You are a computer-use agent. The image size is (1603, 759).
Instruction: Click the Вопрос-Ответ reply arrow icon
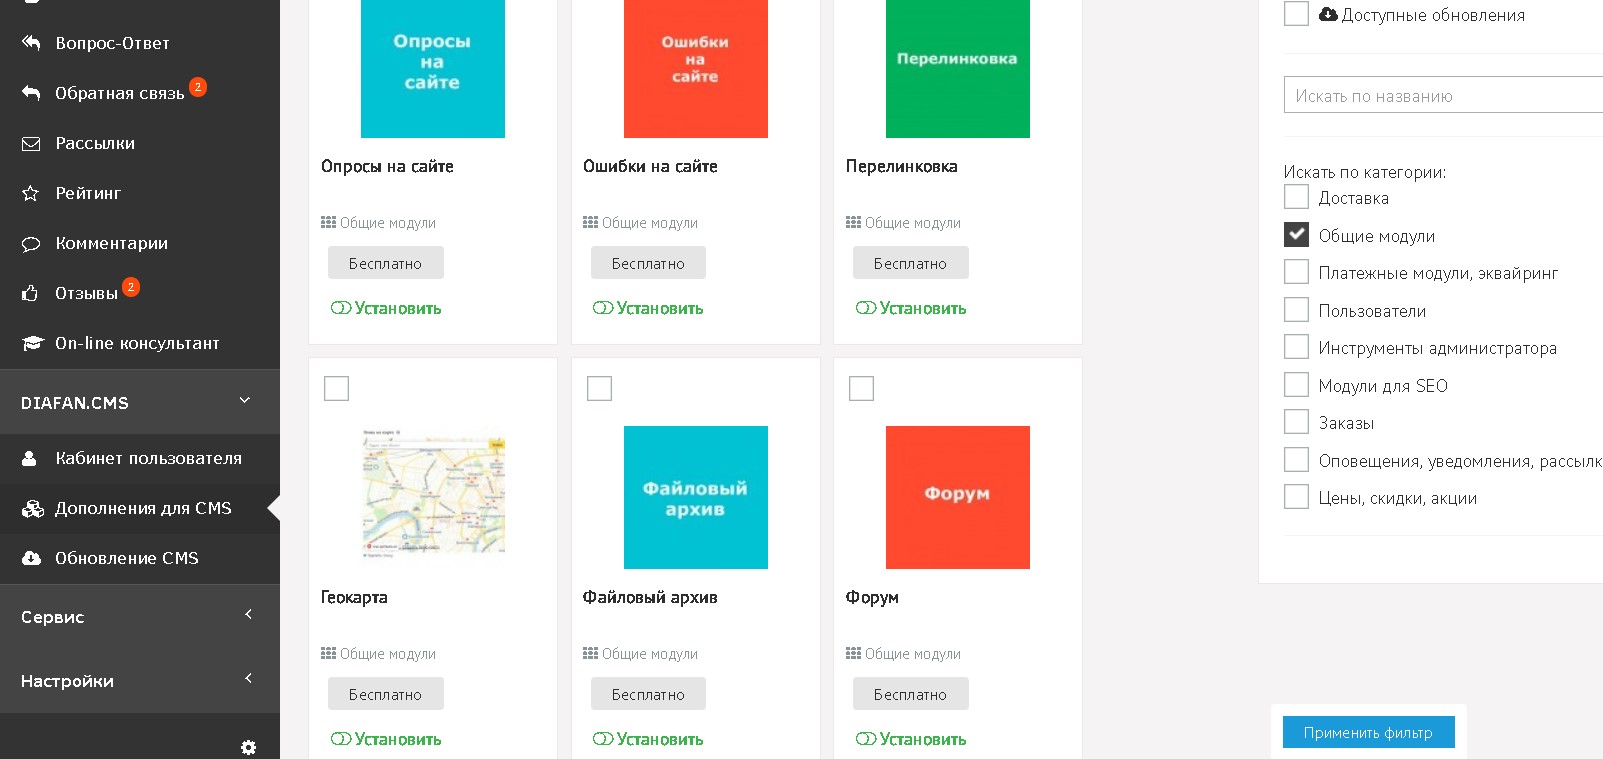[x=31, y=43]
